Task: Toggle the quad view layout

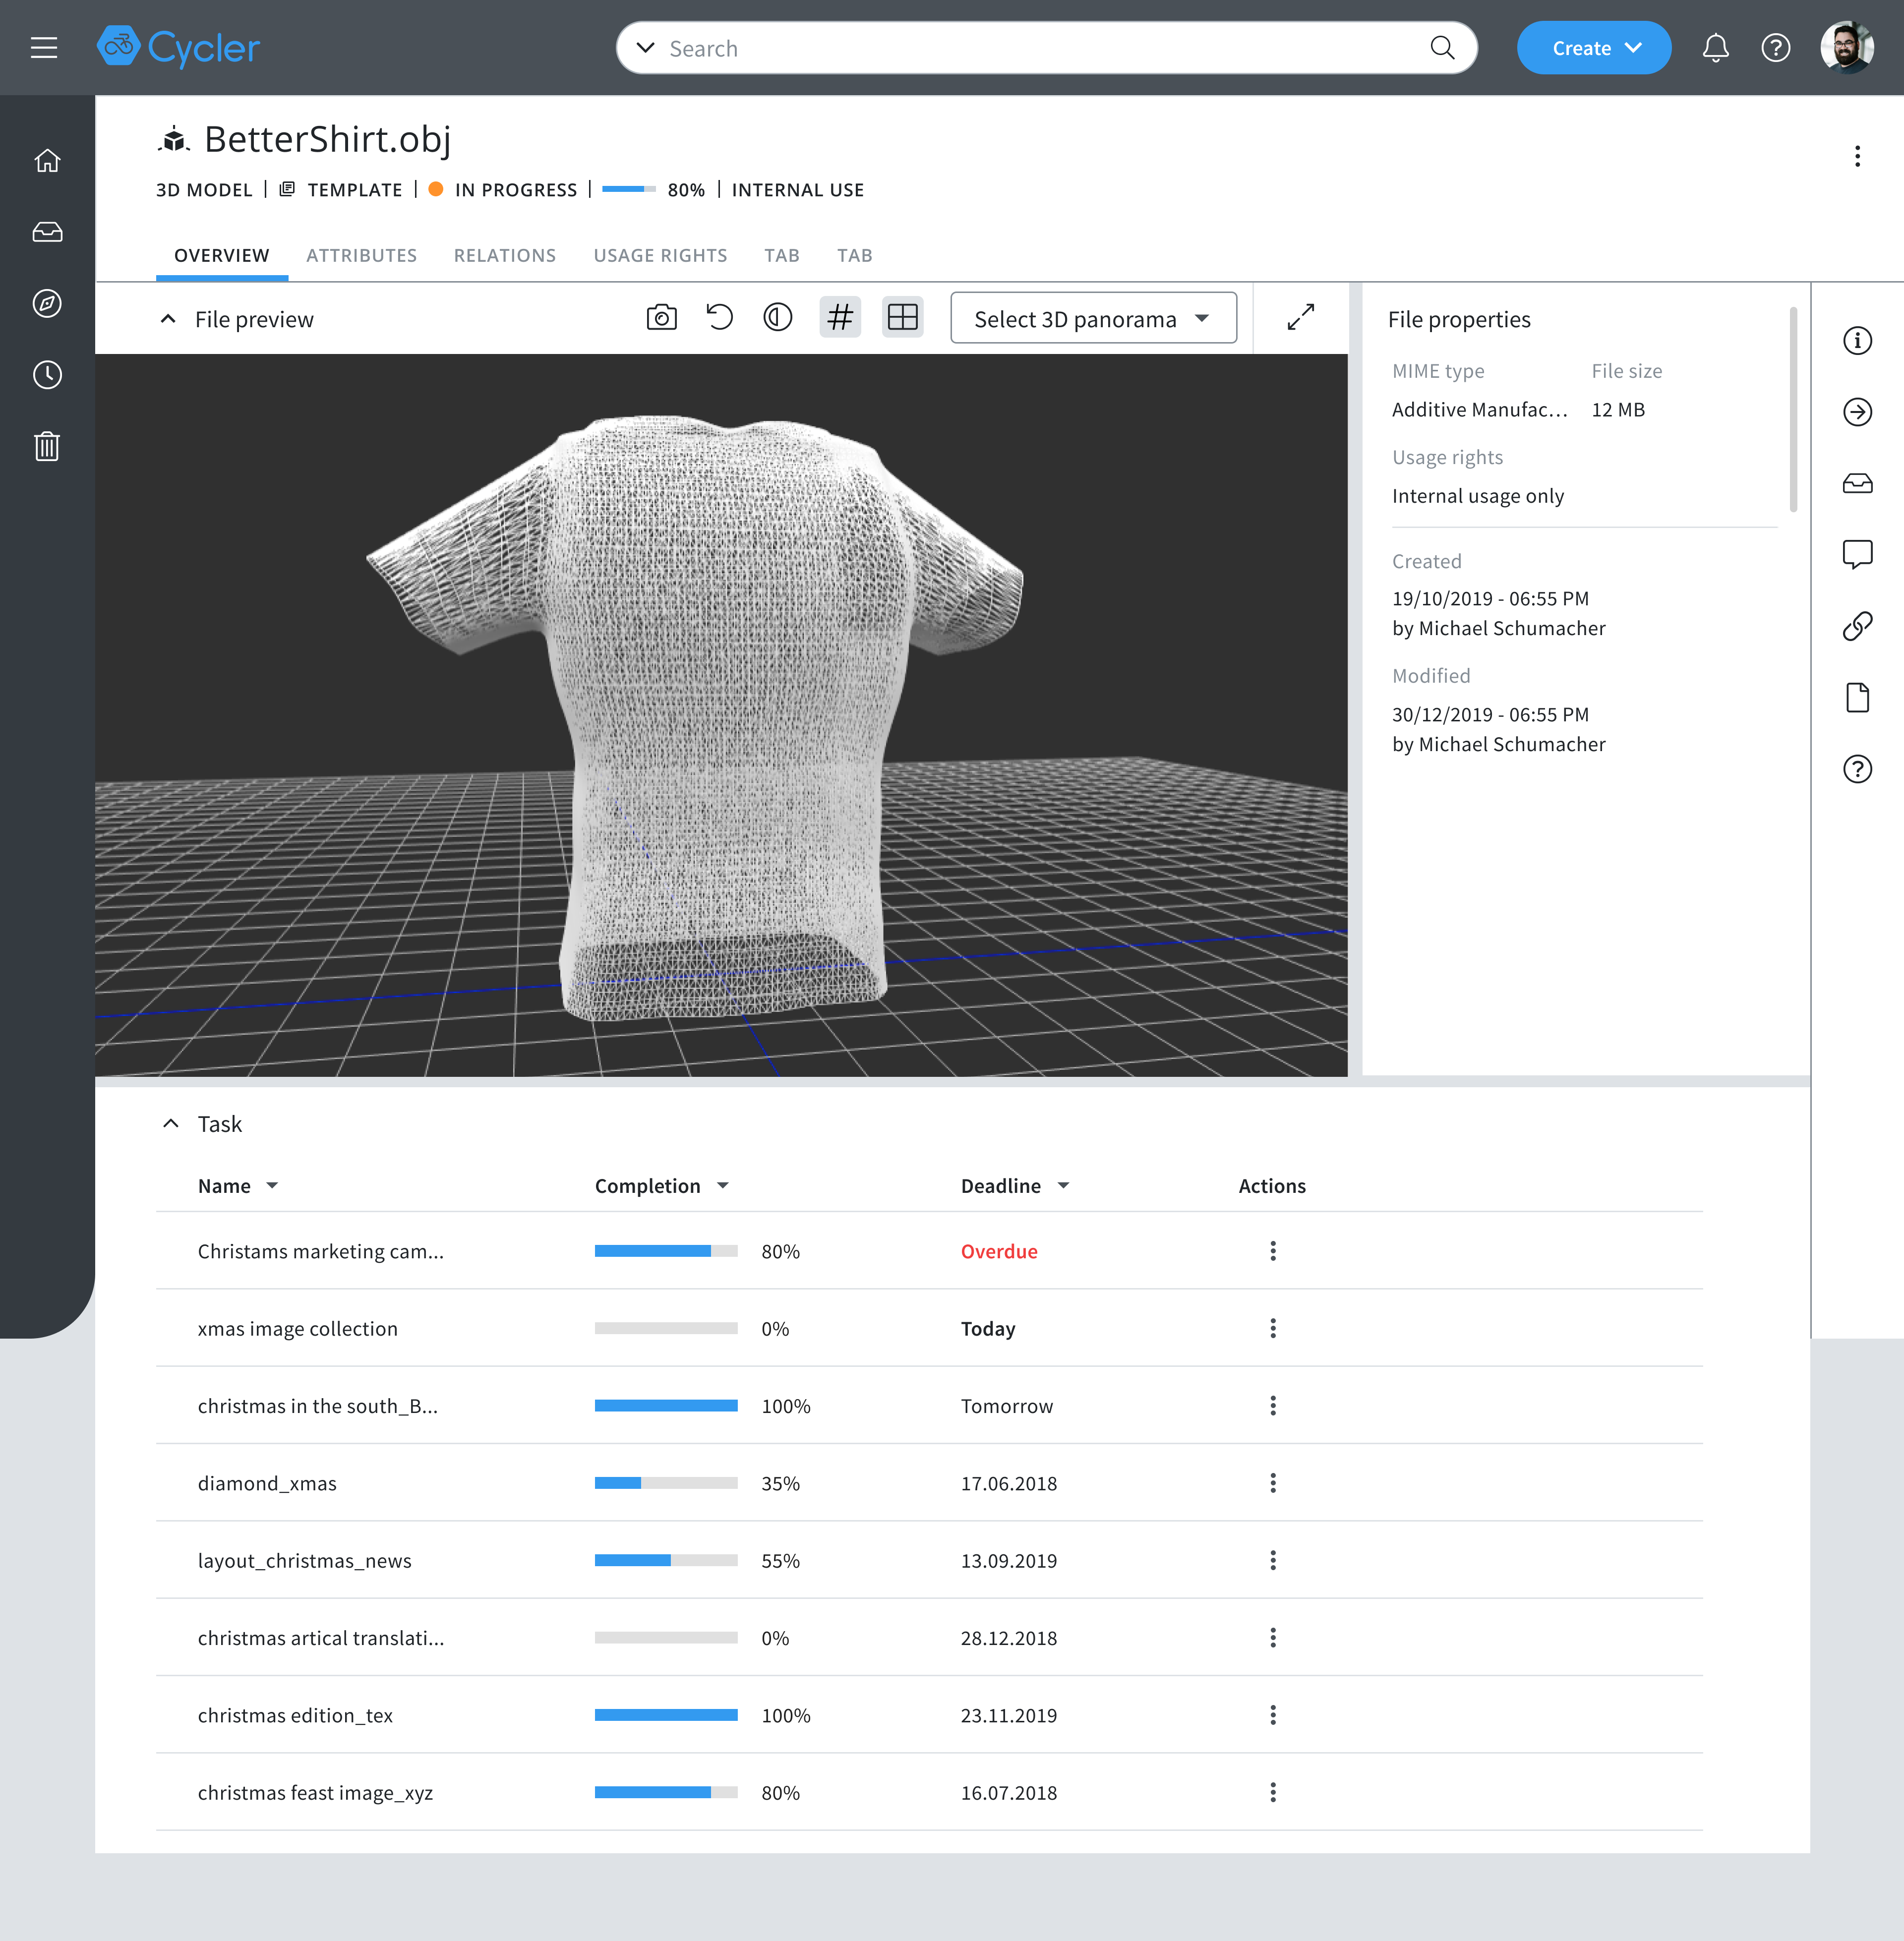Action: pyautogui.click(x=902, y=317)
